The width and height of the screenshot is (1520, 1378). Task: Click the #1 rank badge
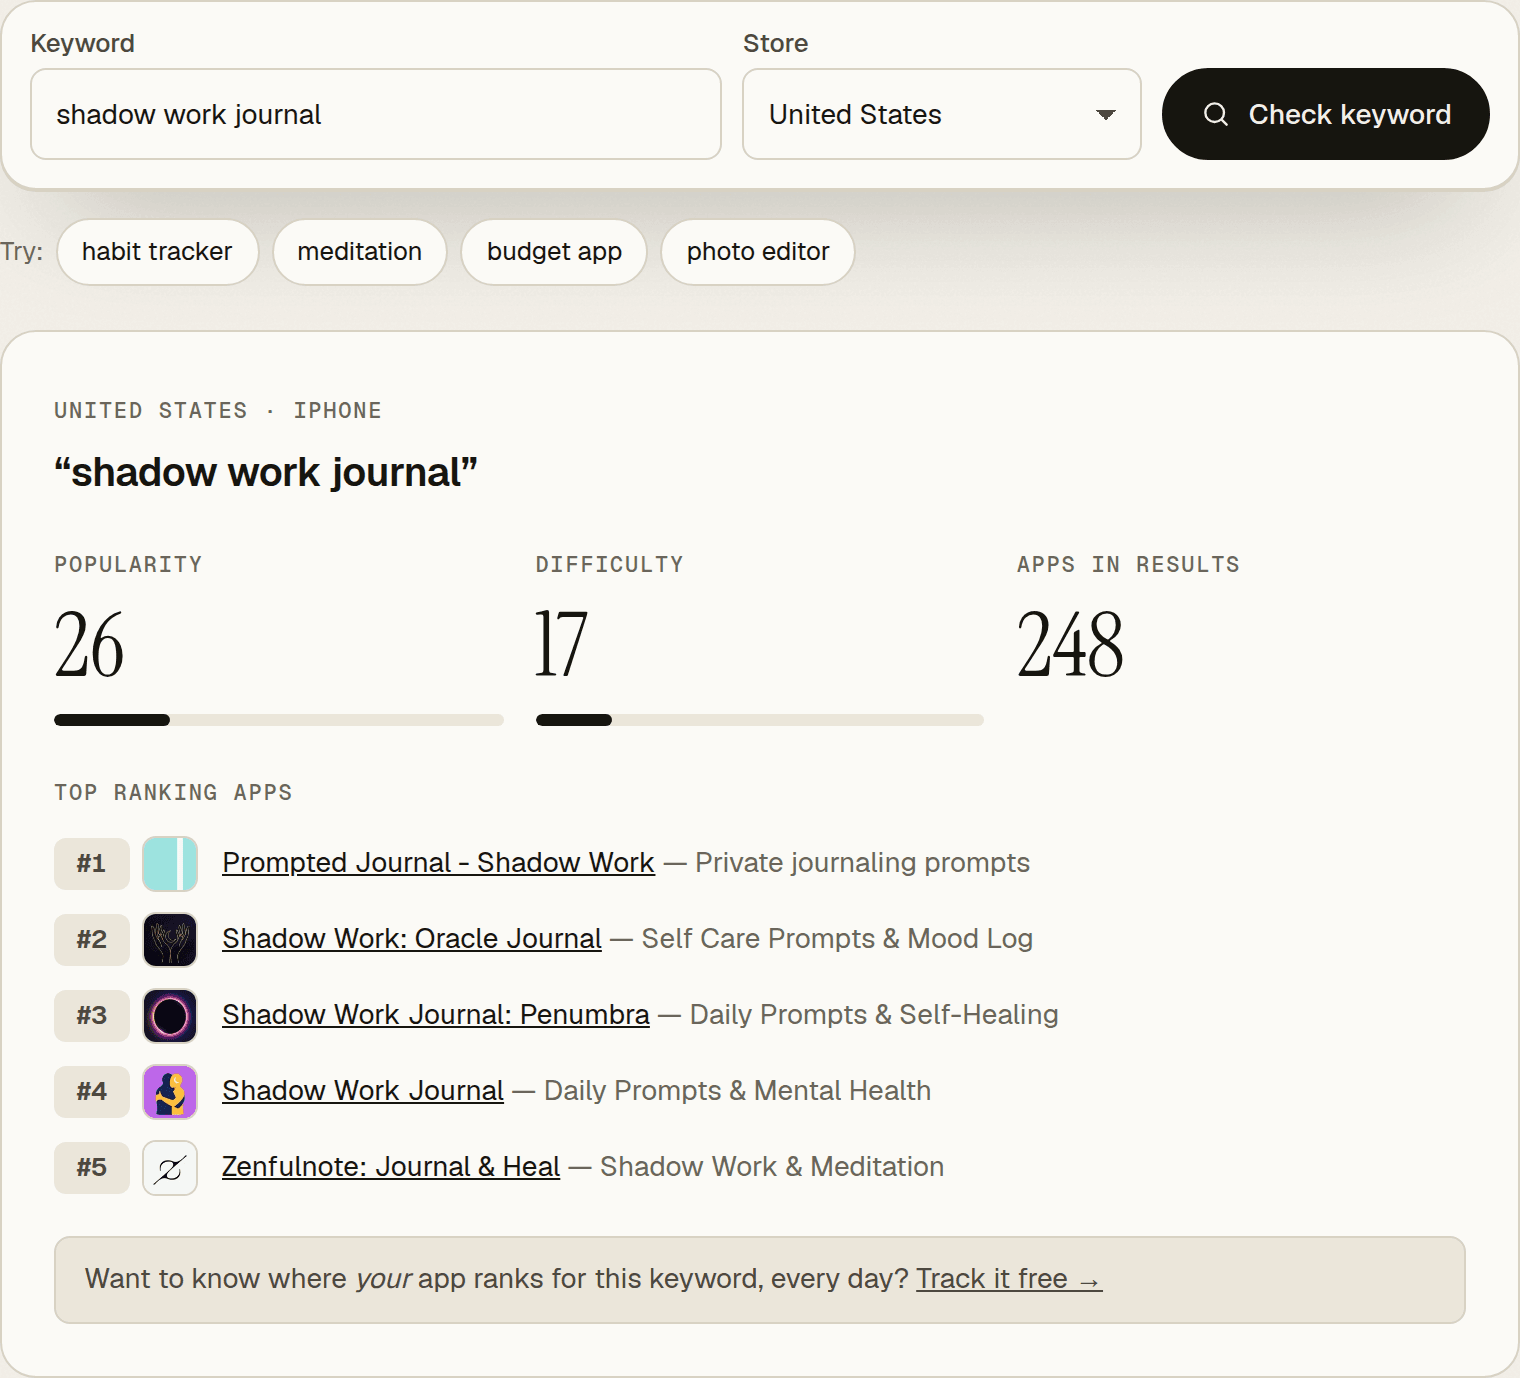(x=92, y=863)
